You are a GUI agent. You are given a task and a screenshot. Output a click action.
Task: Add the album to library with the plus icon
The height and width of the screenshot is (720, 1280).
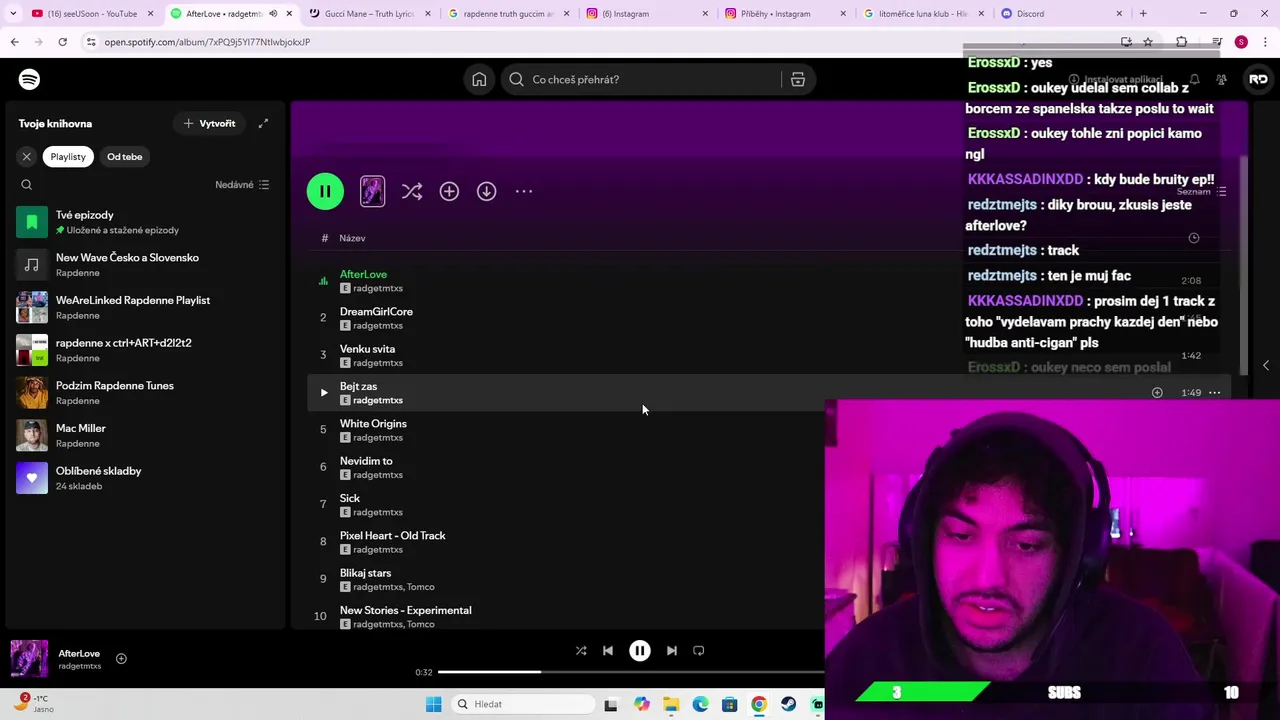pos(449,191)
